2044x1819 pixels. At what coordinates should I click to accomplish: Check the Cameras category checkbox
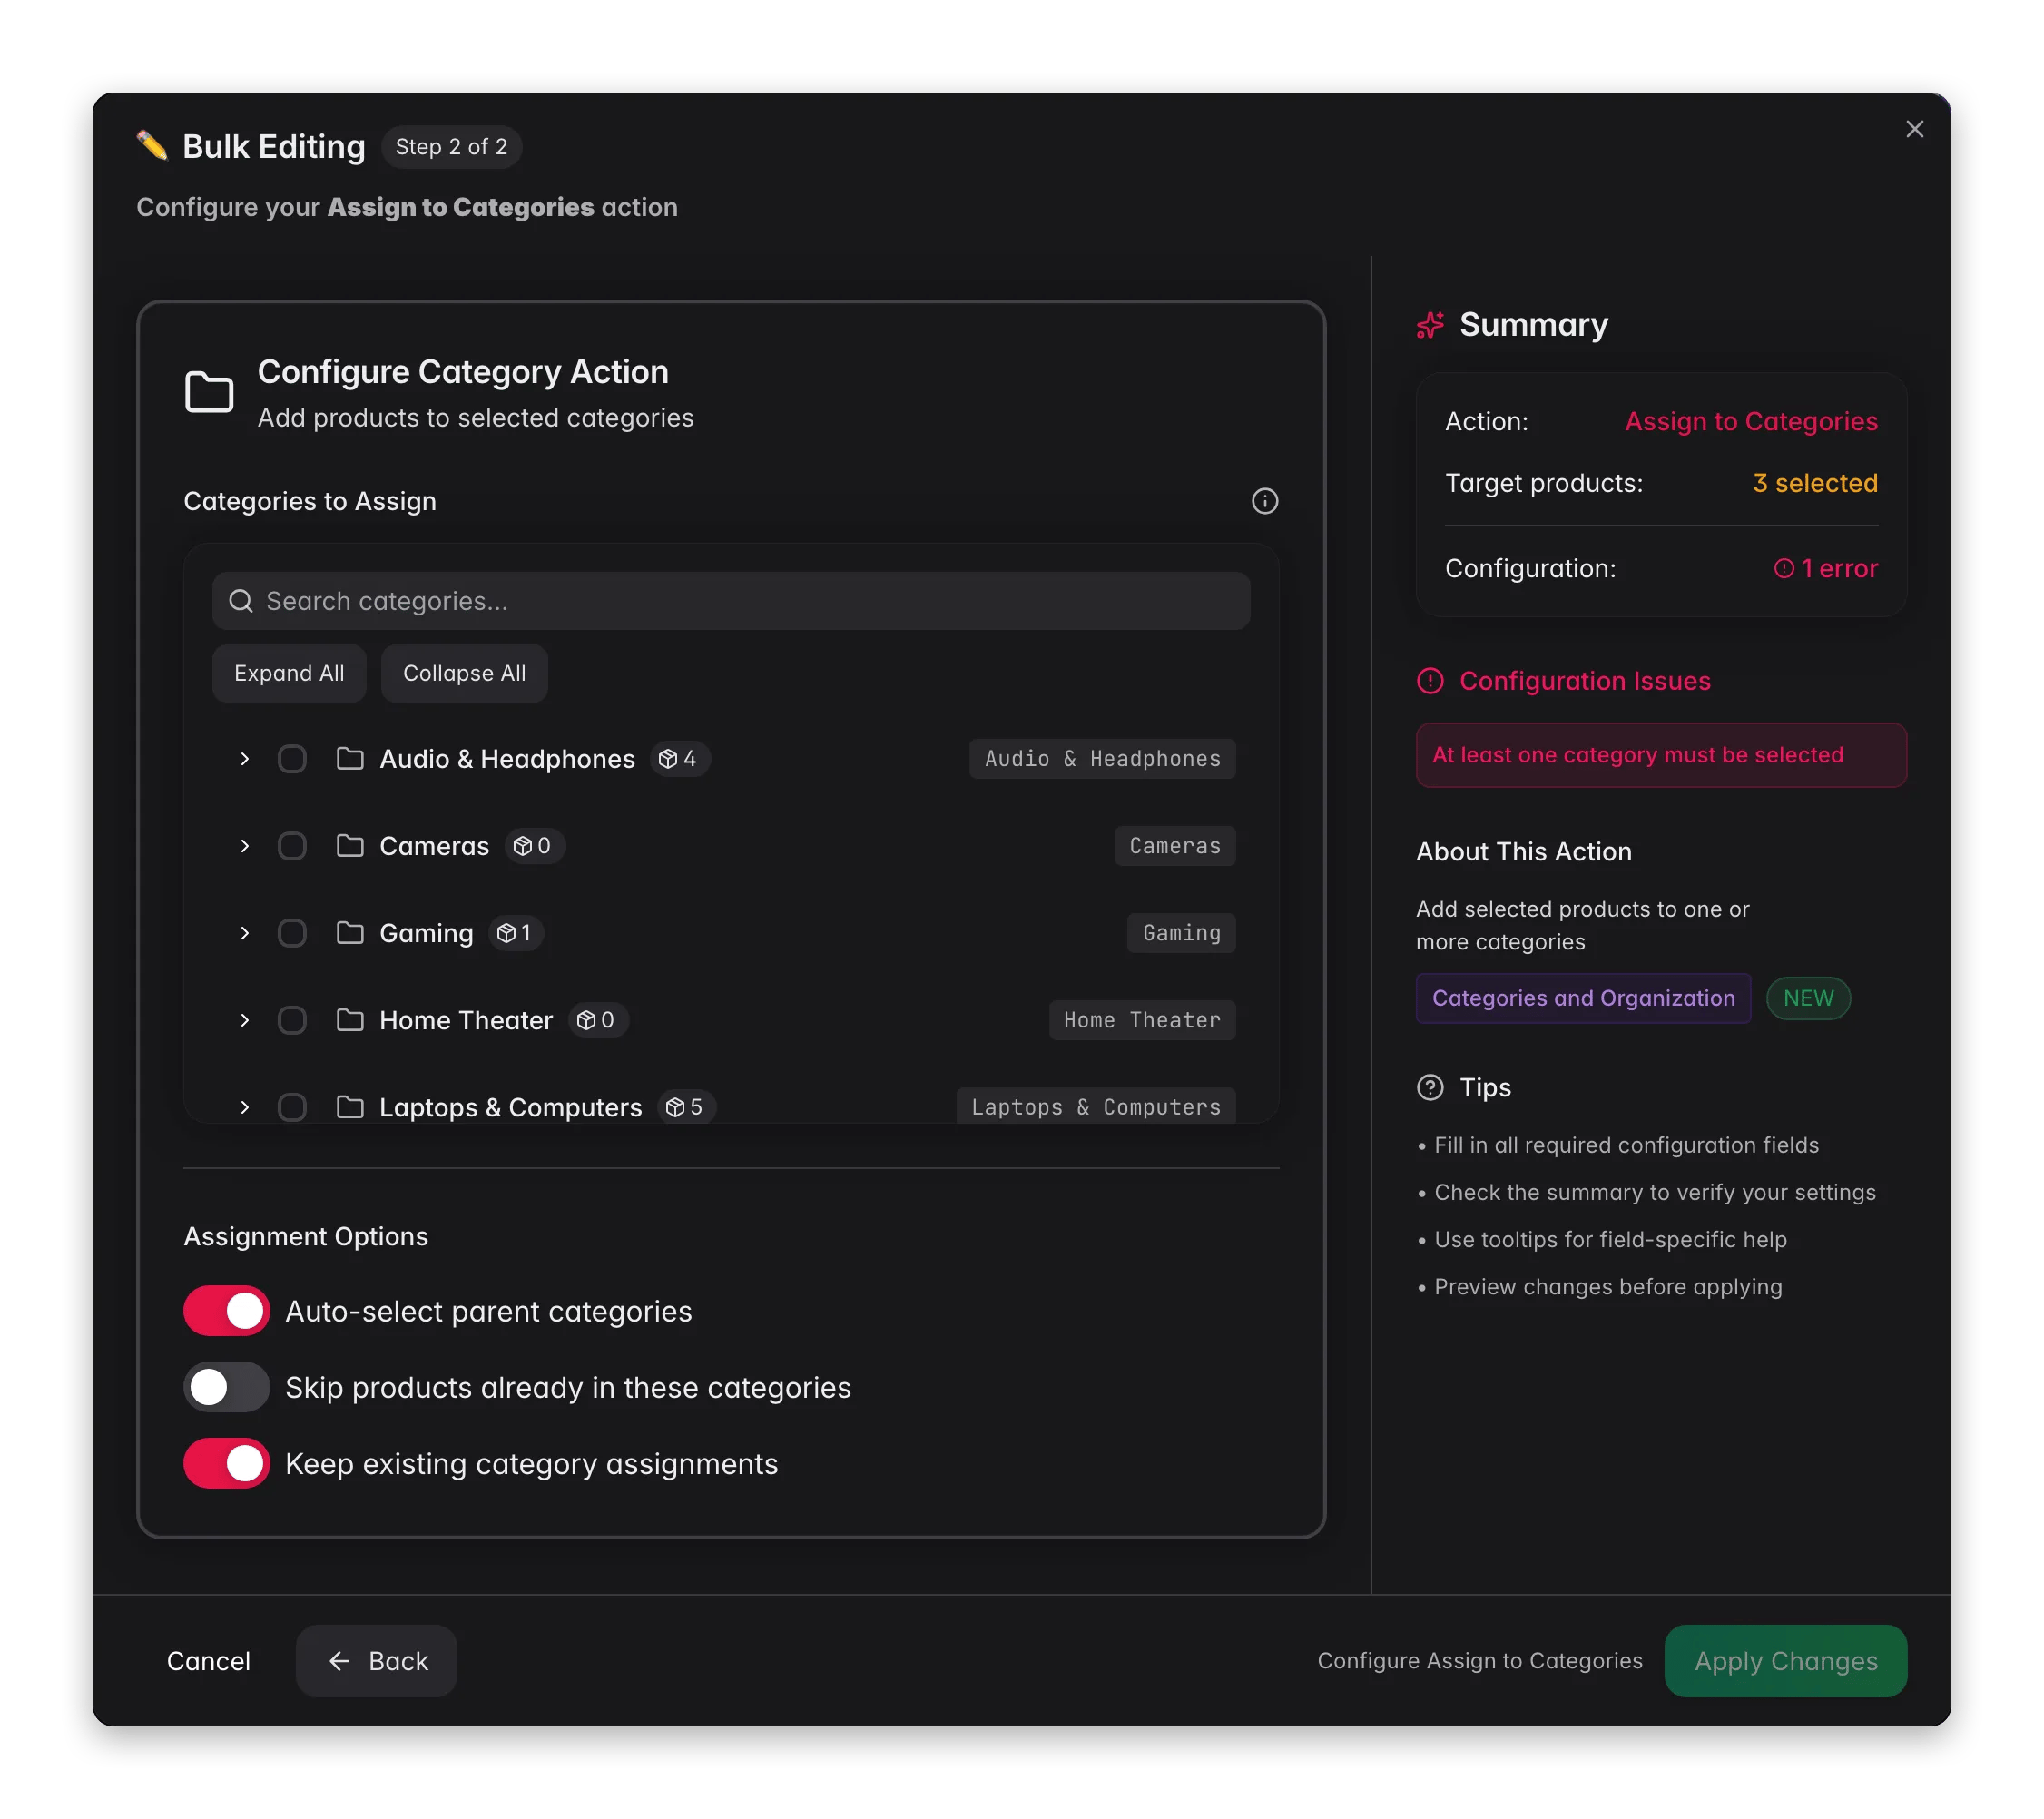point(292,845)
